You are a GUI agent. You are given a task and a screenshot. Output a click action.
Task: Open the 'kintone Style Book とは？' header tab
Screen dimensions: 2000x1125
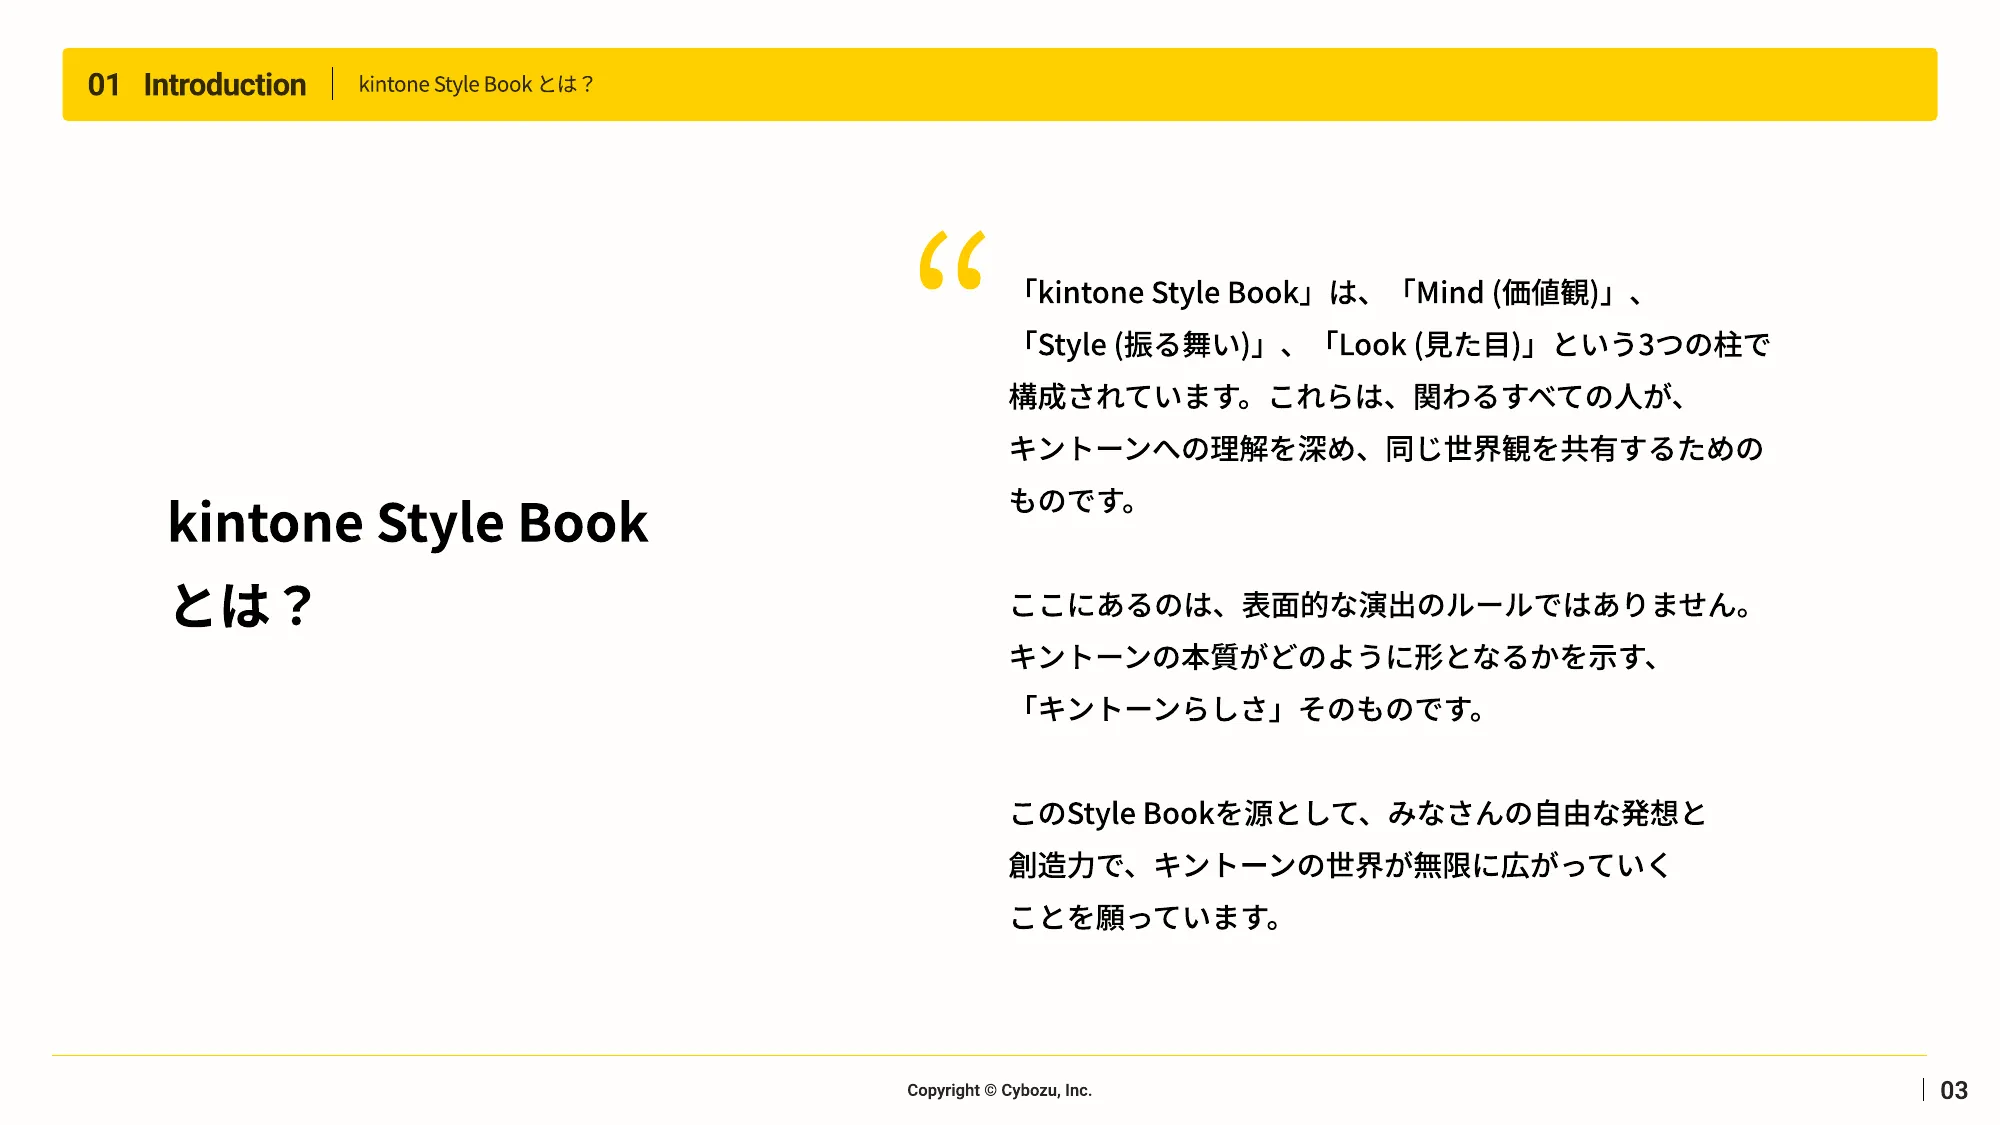pyautogui.click(x=476, y=85)
